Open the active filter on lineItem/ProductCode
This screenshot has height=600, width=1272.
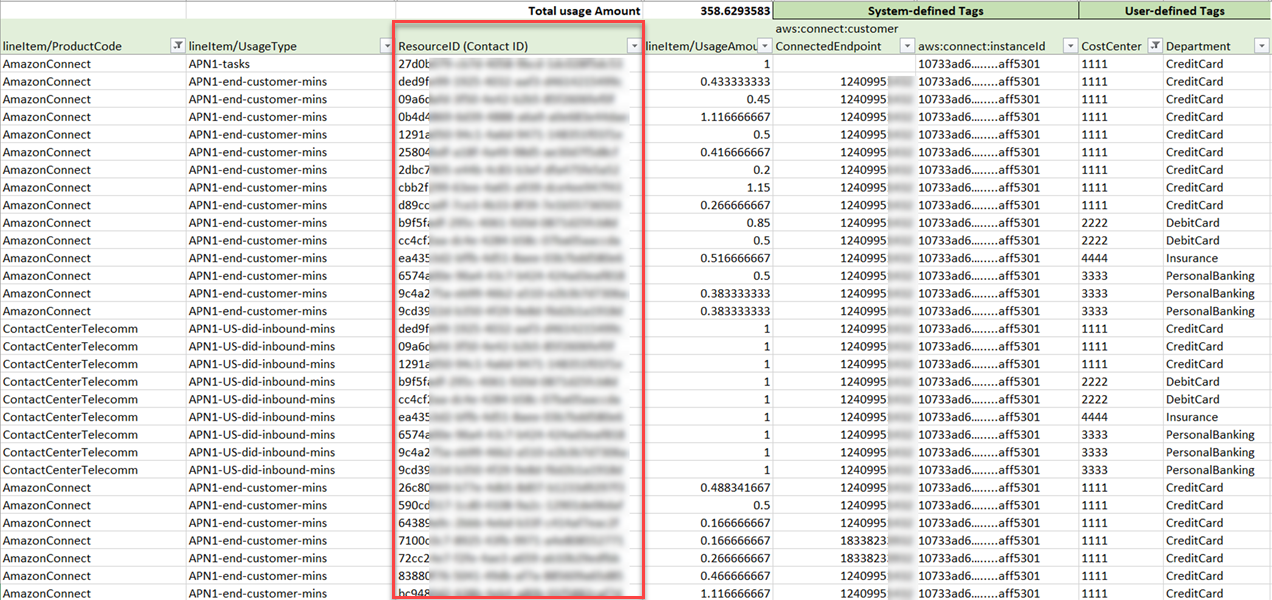180,45
